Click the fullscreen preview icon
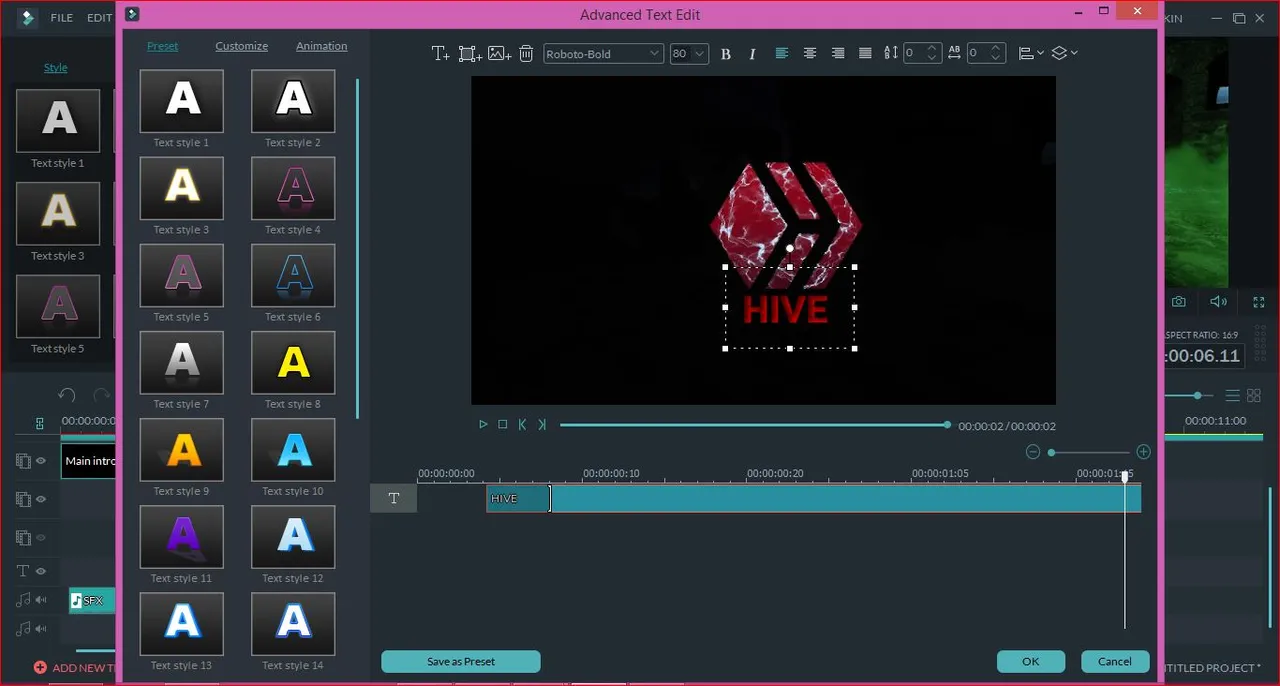The height and width of the screenshot is (686, 1280). pos(1259,302)
